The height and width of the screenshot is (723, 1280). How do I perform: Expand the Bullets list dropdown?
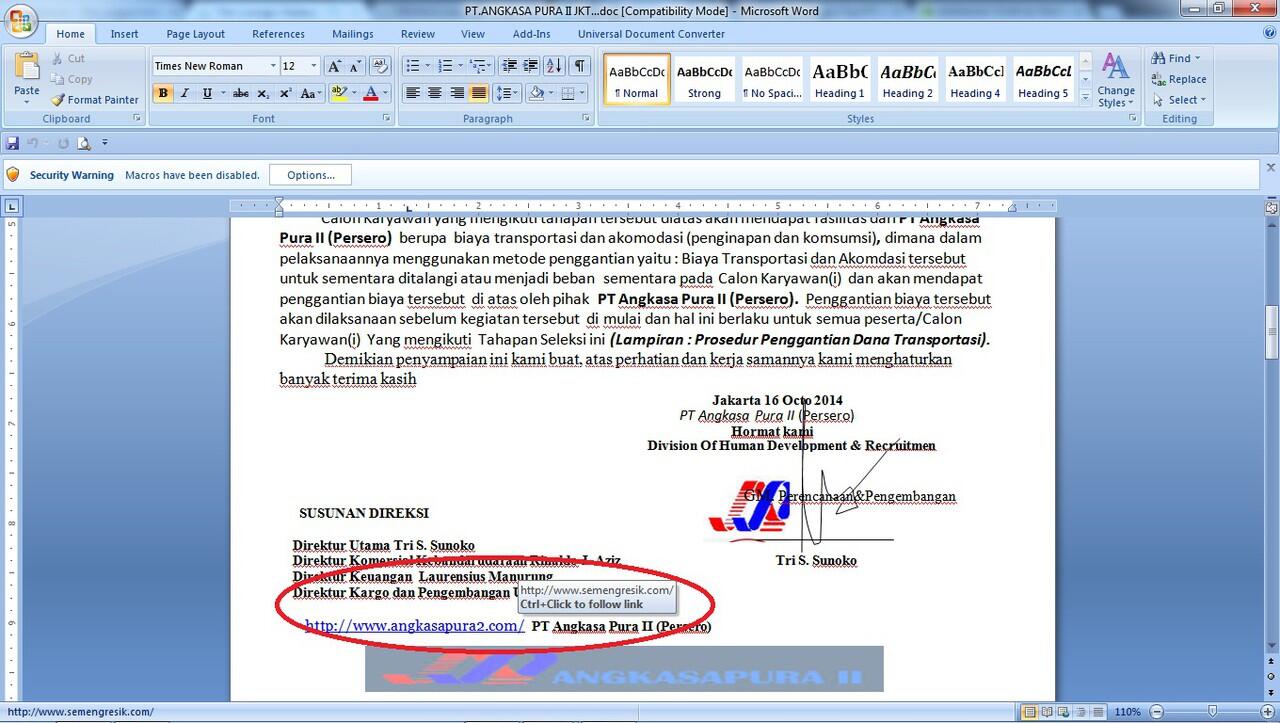(428, 66)
